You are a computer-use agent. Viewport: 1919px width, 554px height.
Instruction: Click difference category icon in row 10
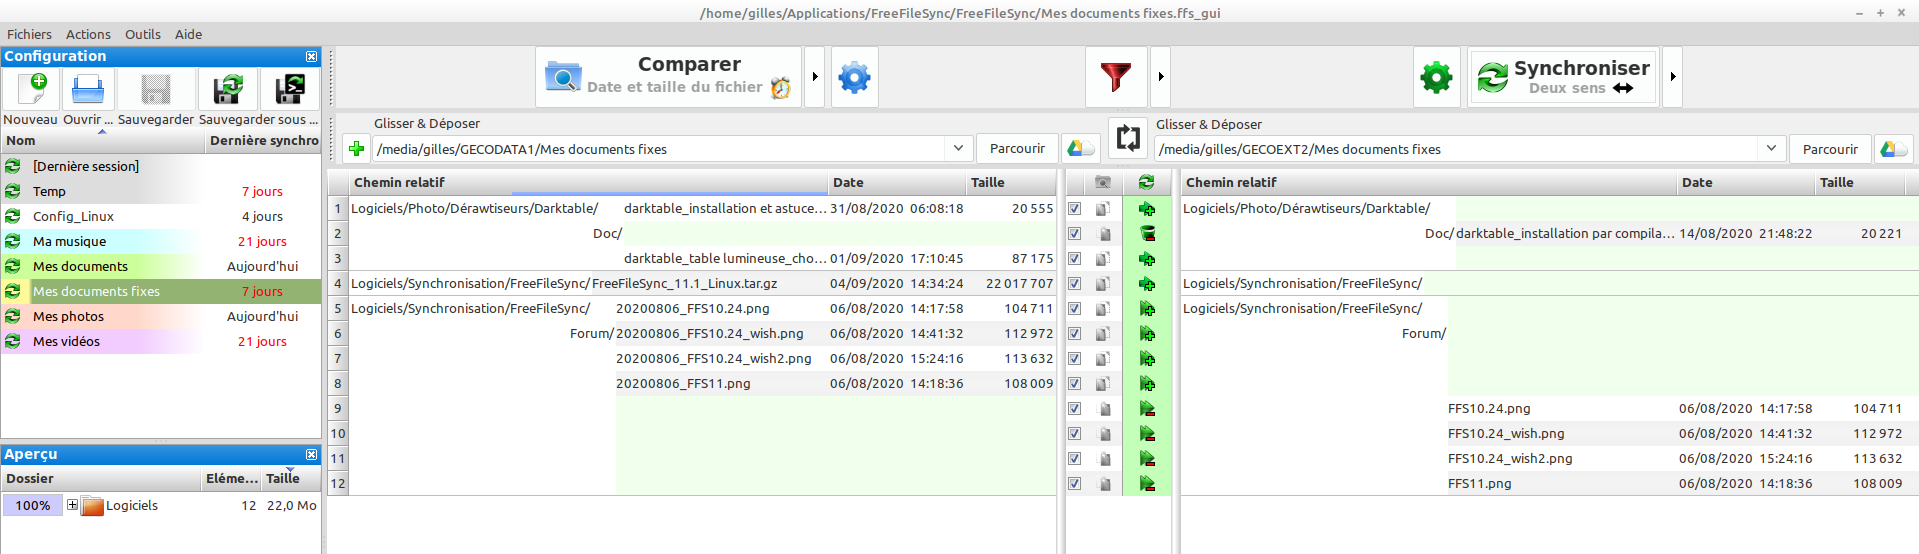click(x=1103, y=434)
